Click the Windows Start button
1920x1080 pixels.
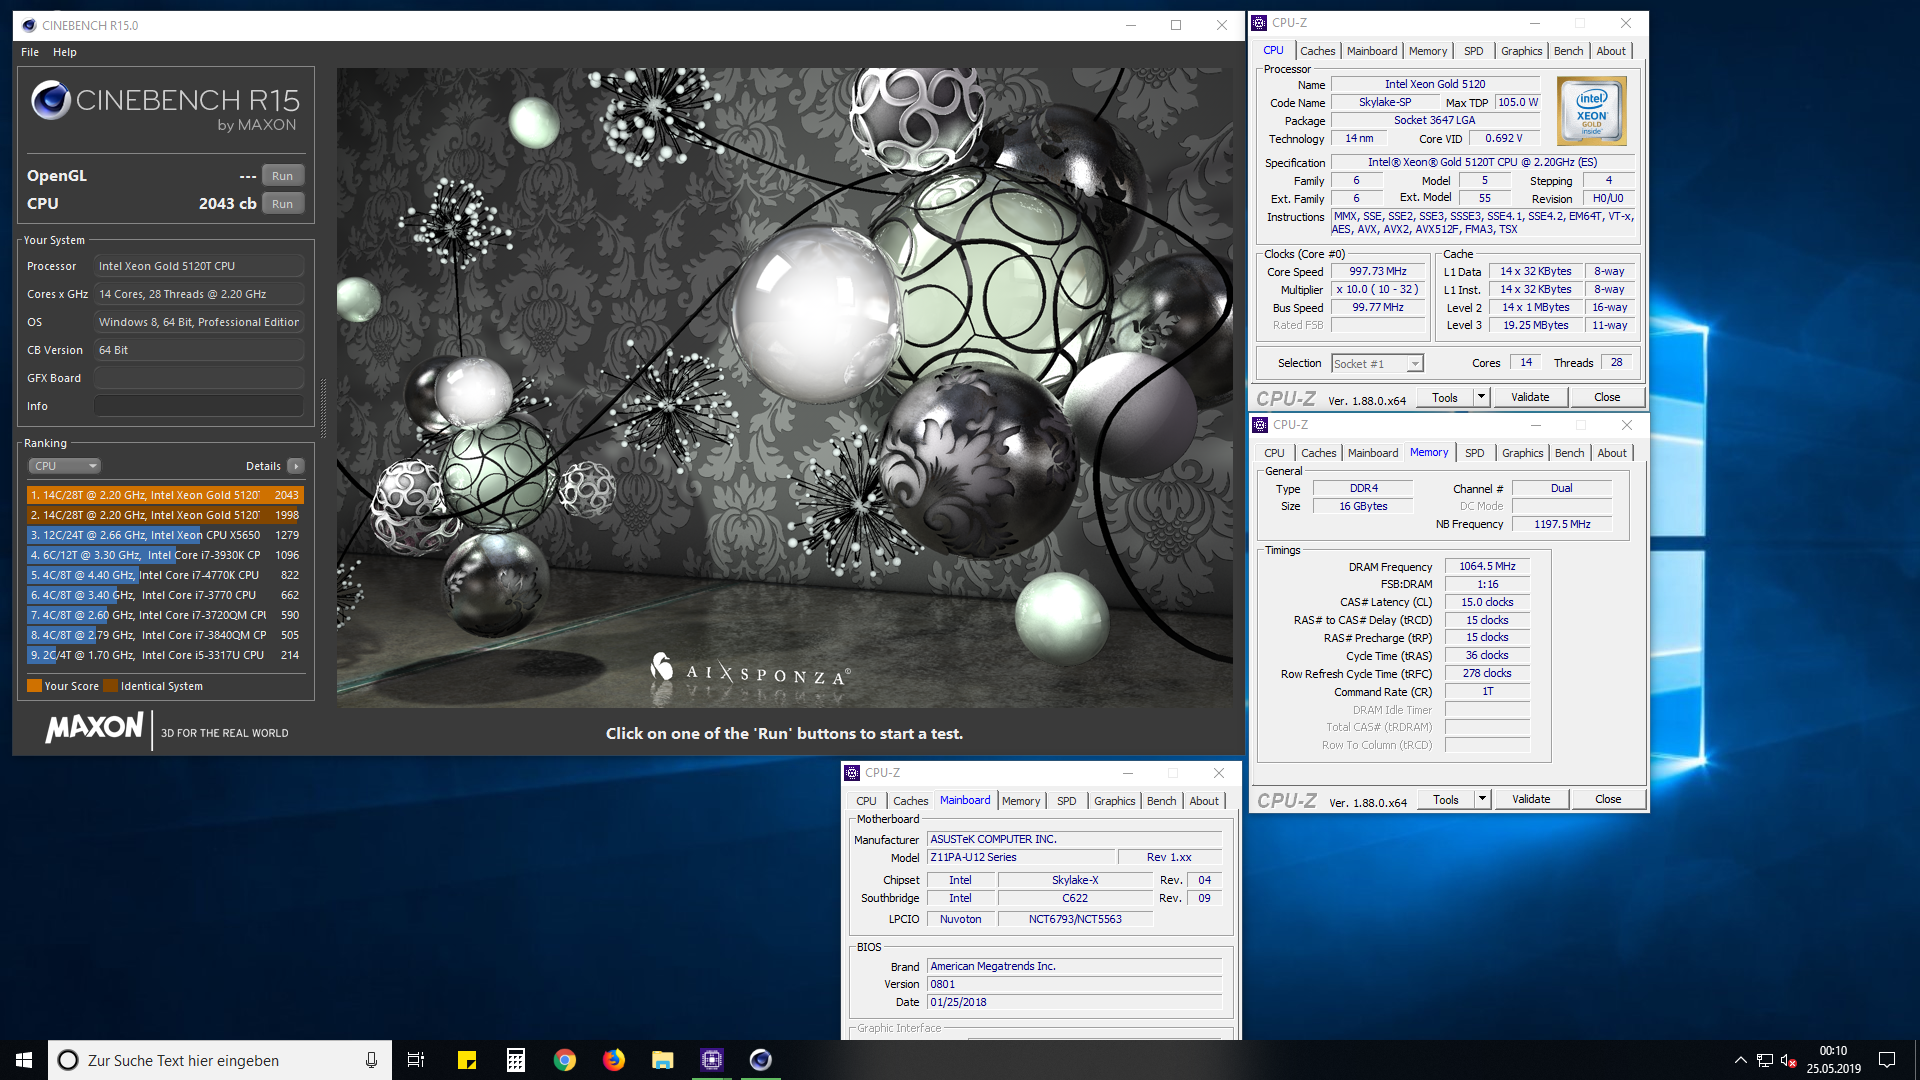coord(24,1060)
